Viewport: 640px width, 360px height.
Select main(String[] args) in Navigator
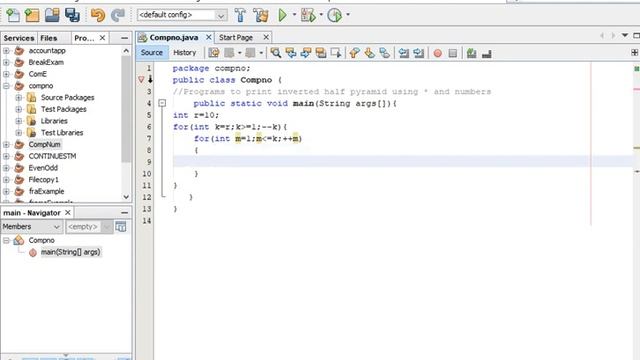tap(70, 252)
